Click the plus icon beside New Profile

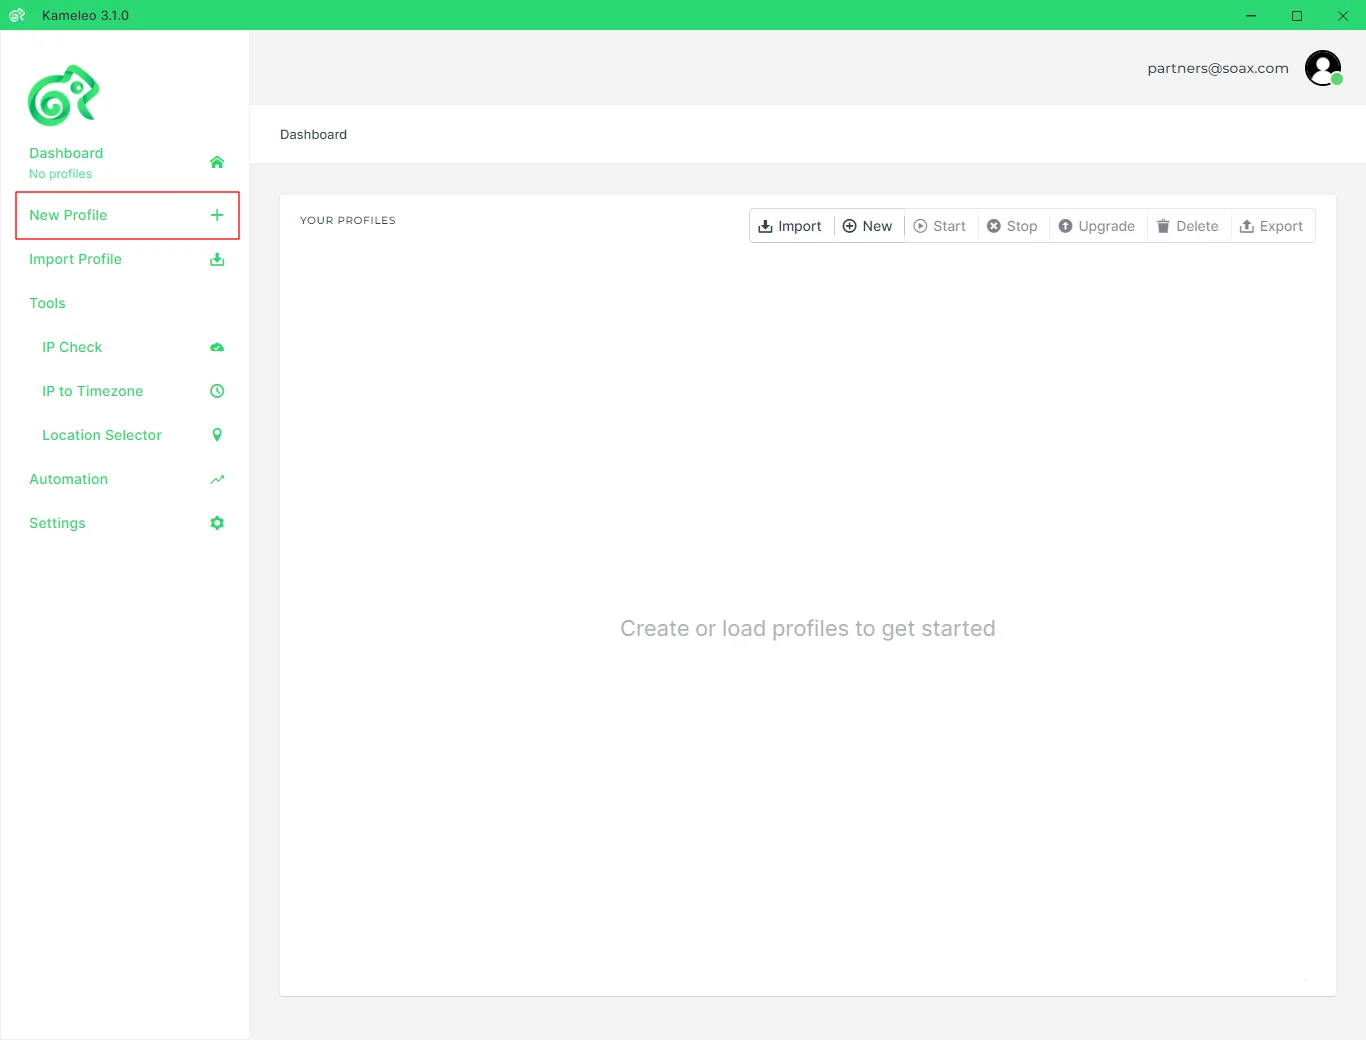click(217, 215)
